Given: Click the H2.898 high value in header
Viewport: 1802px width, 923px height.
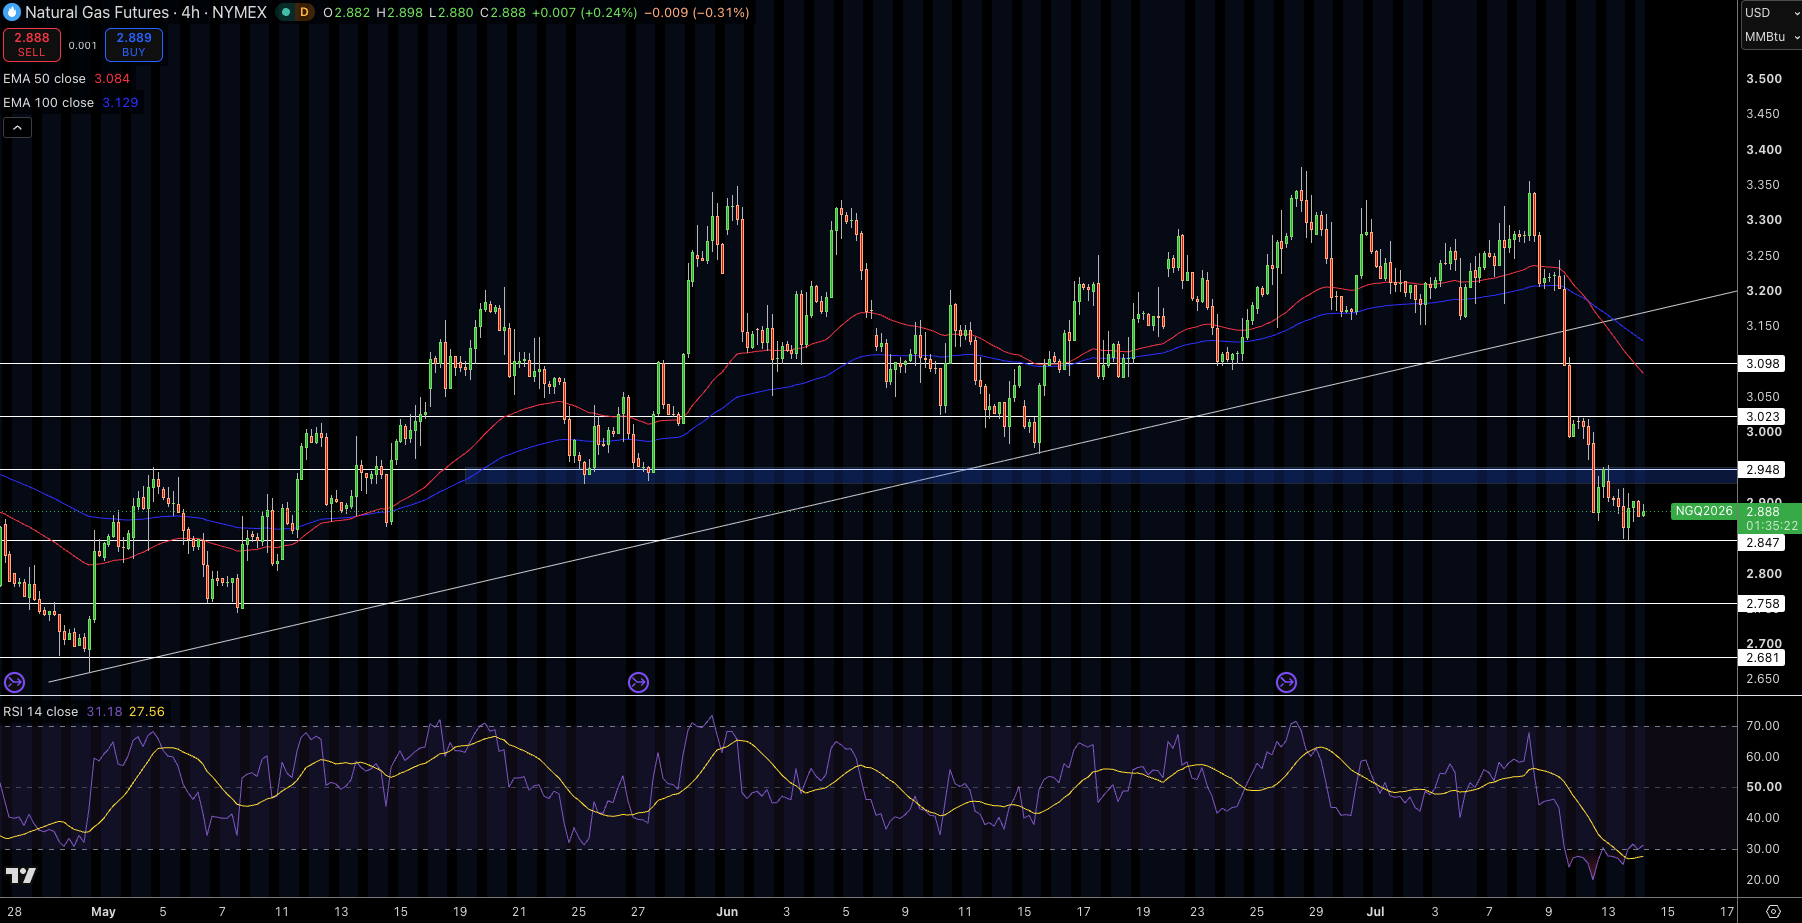Looking at the screenshot, I should pos(399,12).
